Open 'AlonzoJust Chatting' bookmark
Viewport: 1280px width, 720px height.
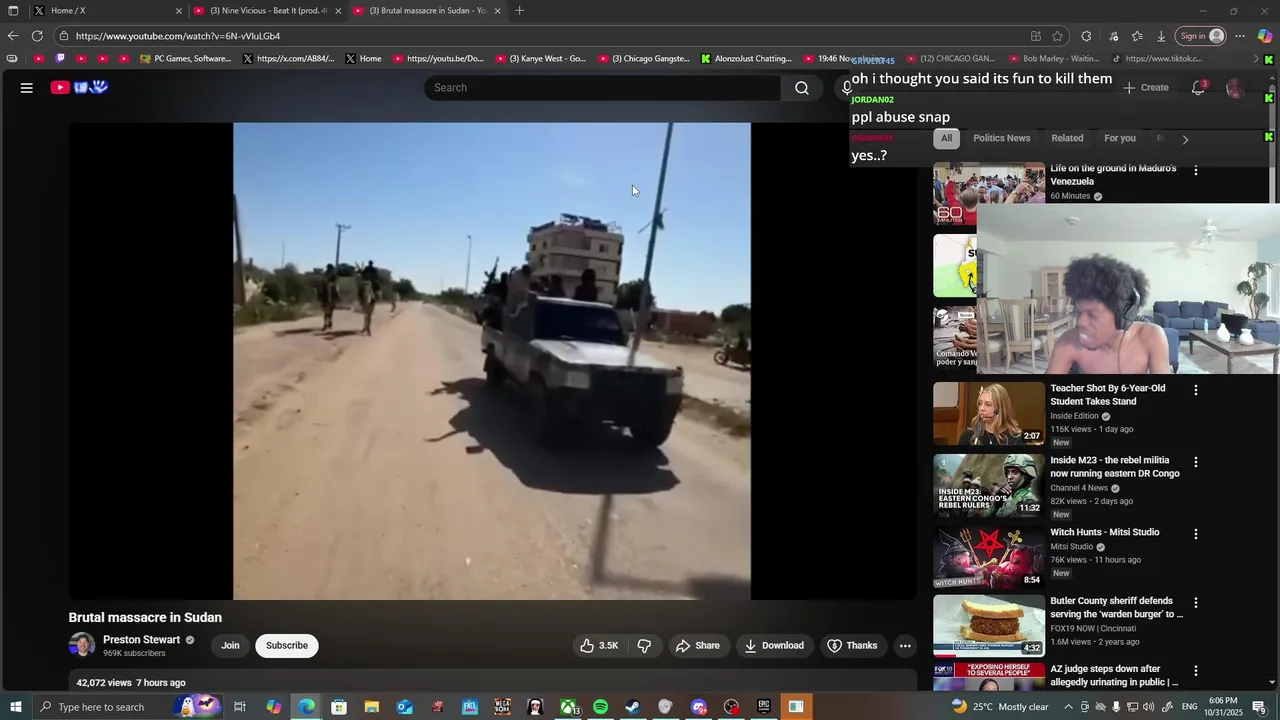746,59
